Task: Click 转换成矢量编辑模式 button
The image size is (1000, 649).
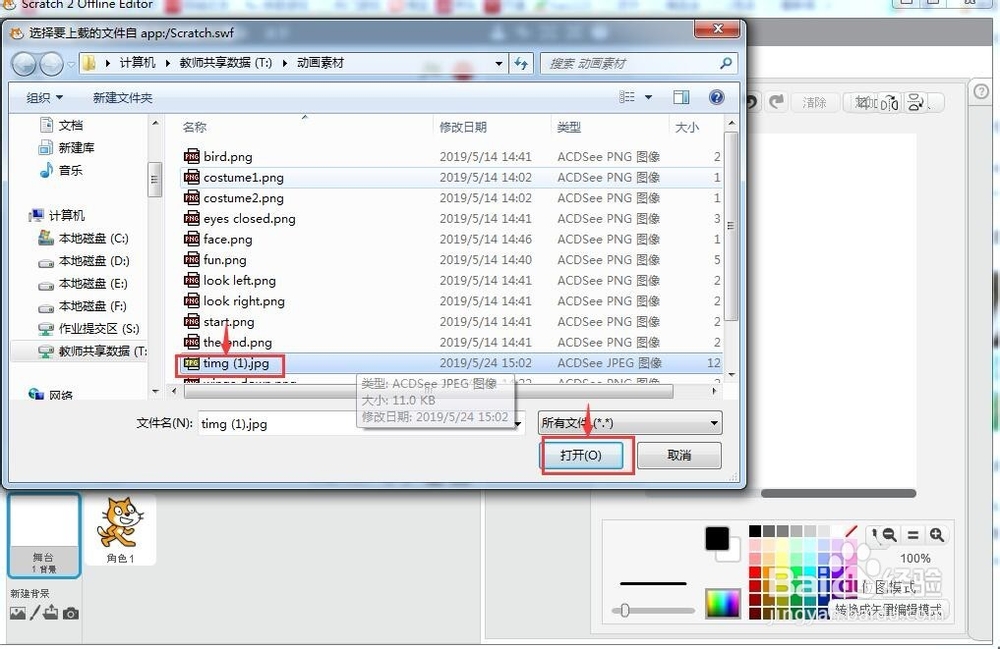Action: (888, 609)
